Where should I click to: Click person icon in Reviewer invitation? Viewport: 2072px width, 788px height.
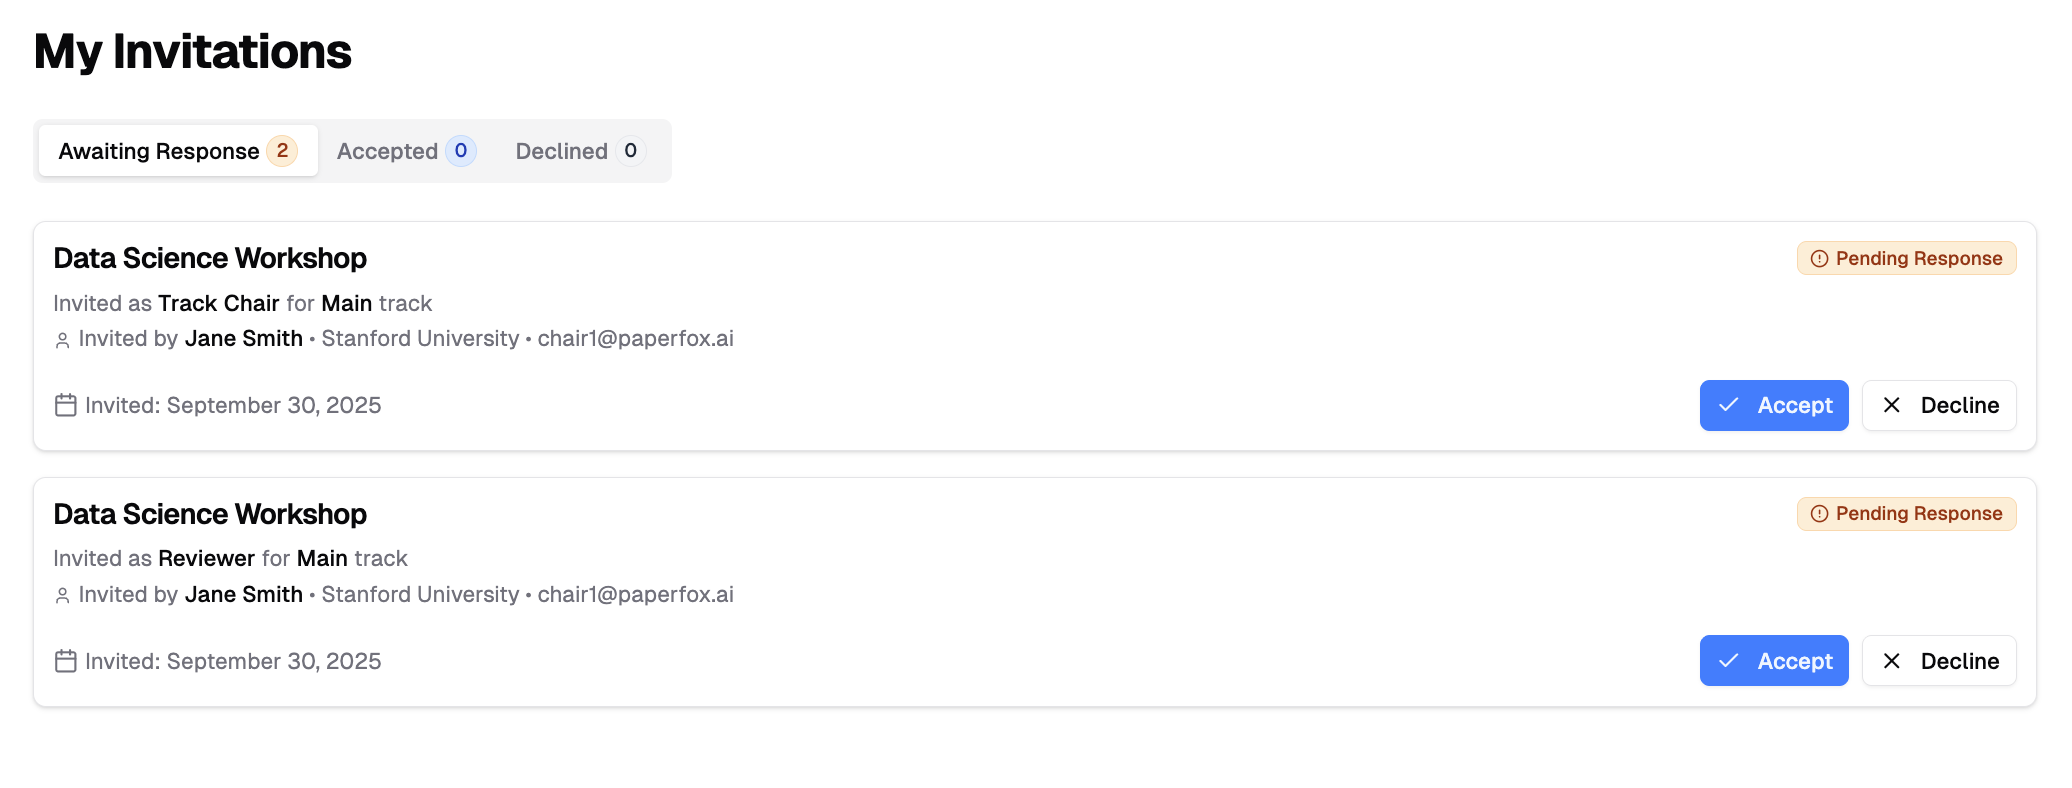coord(62,596)
